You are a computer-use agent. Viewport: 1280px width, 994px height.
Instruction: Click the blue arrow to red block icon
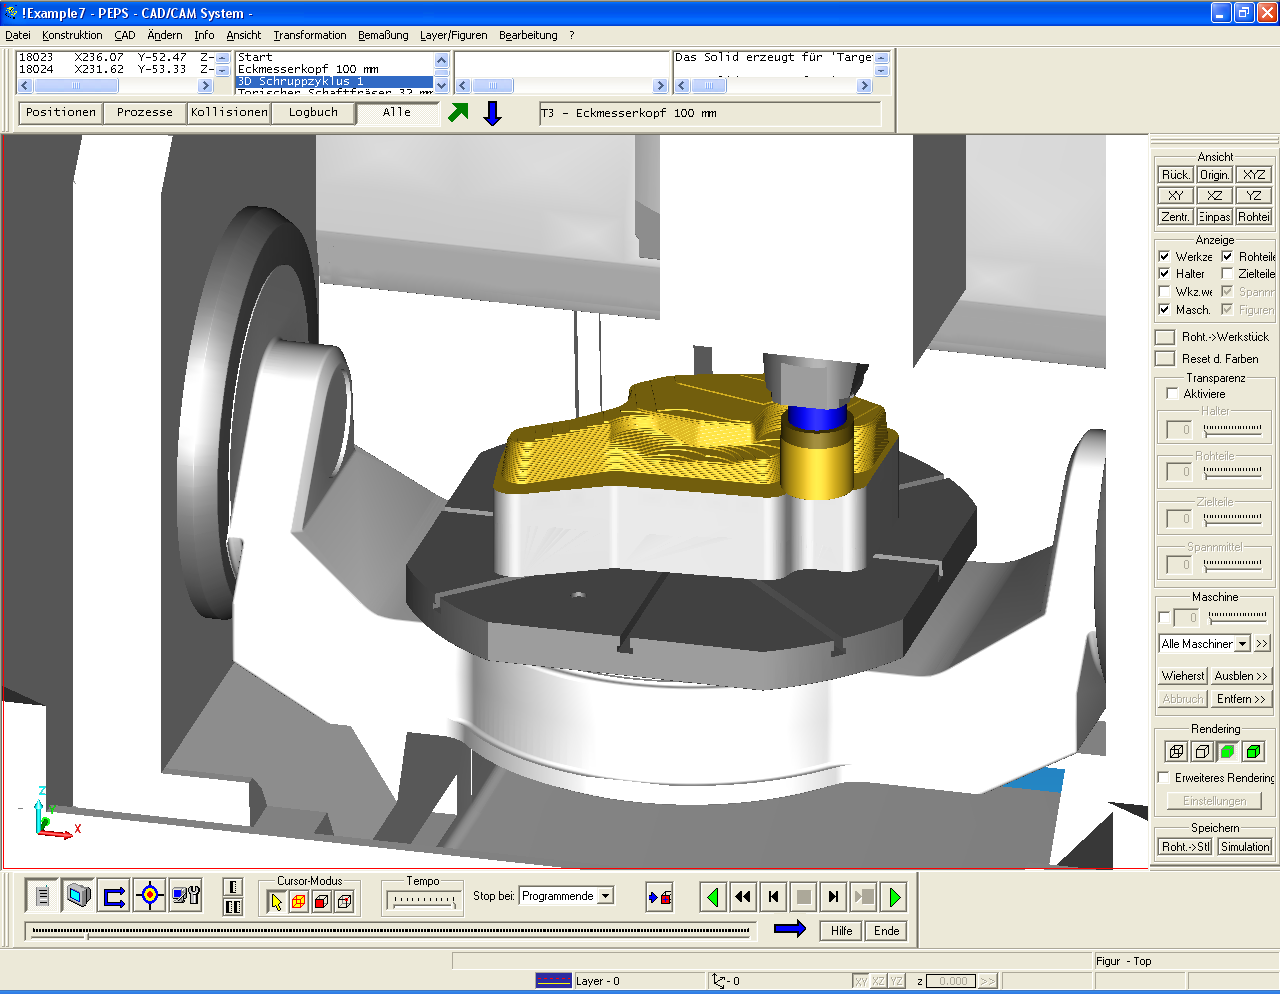[x=660, y=897]
